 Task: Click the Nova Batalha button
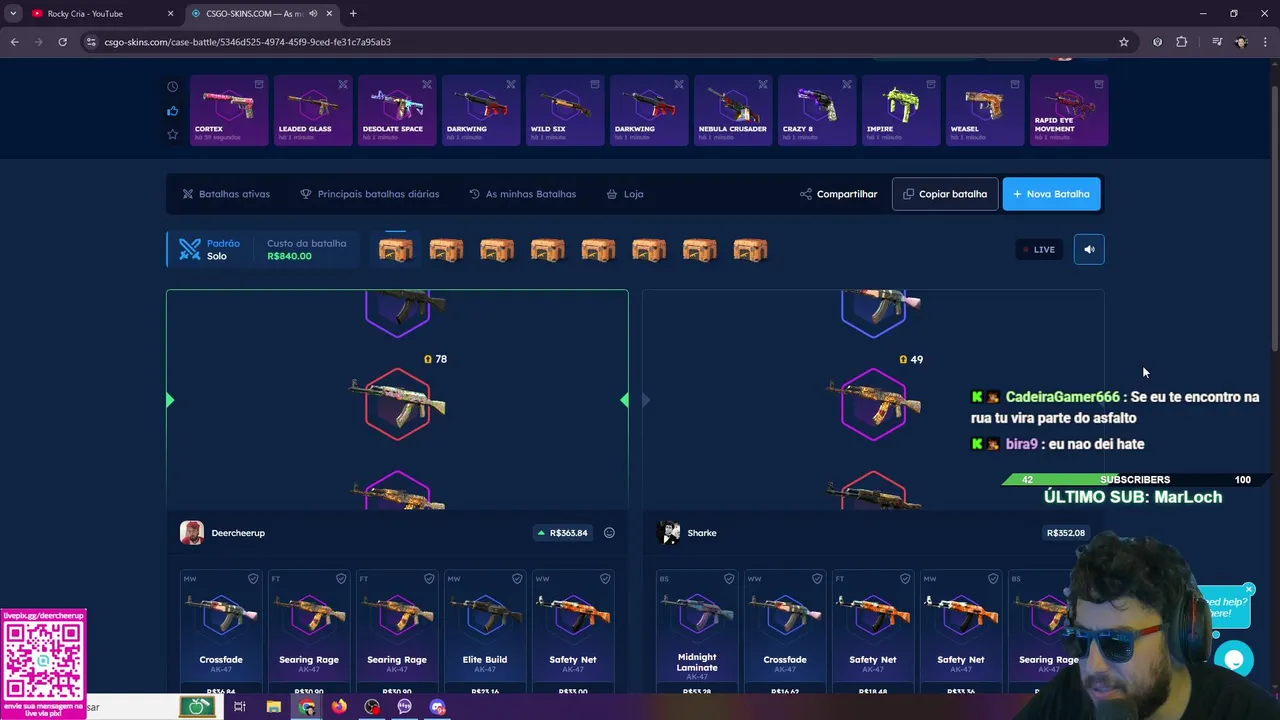[1051, 194]
